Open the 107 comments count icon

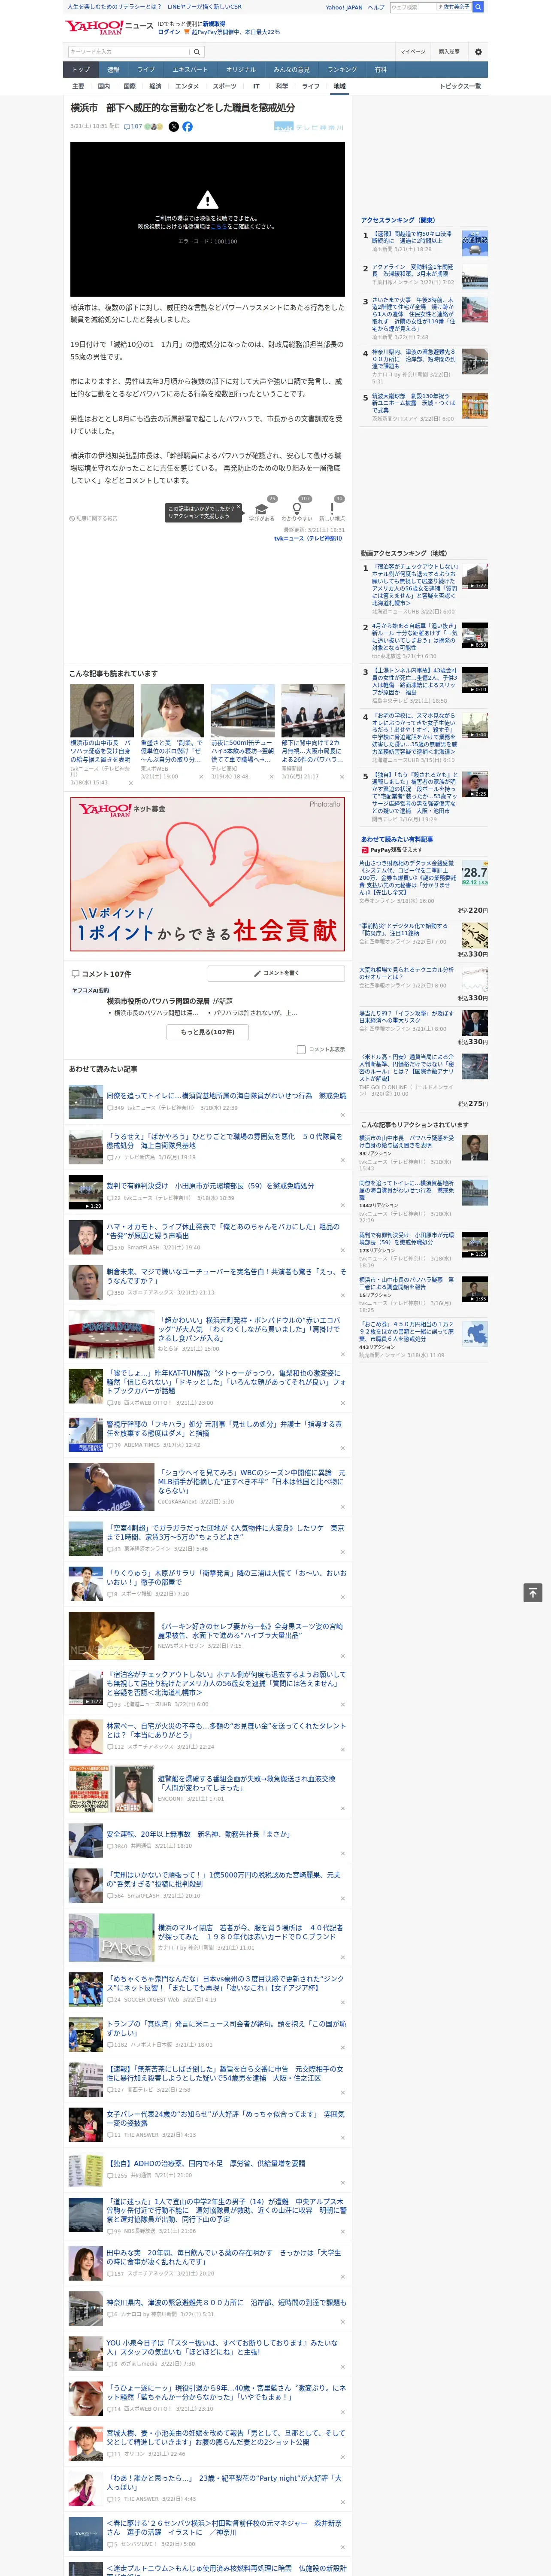pyautogui.click(x=133, y=127)
